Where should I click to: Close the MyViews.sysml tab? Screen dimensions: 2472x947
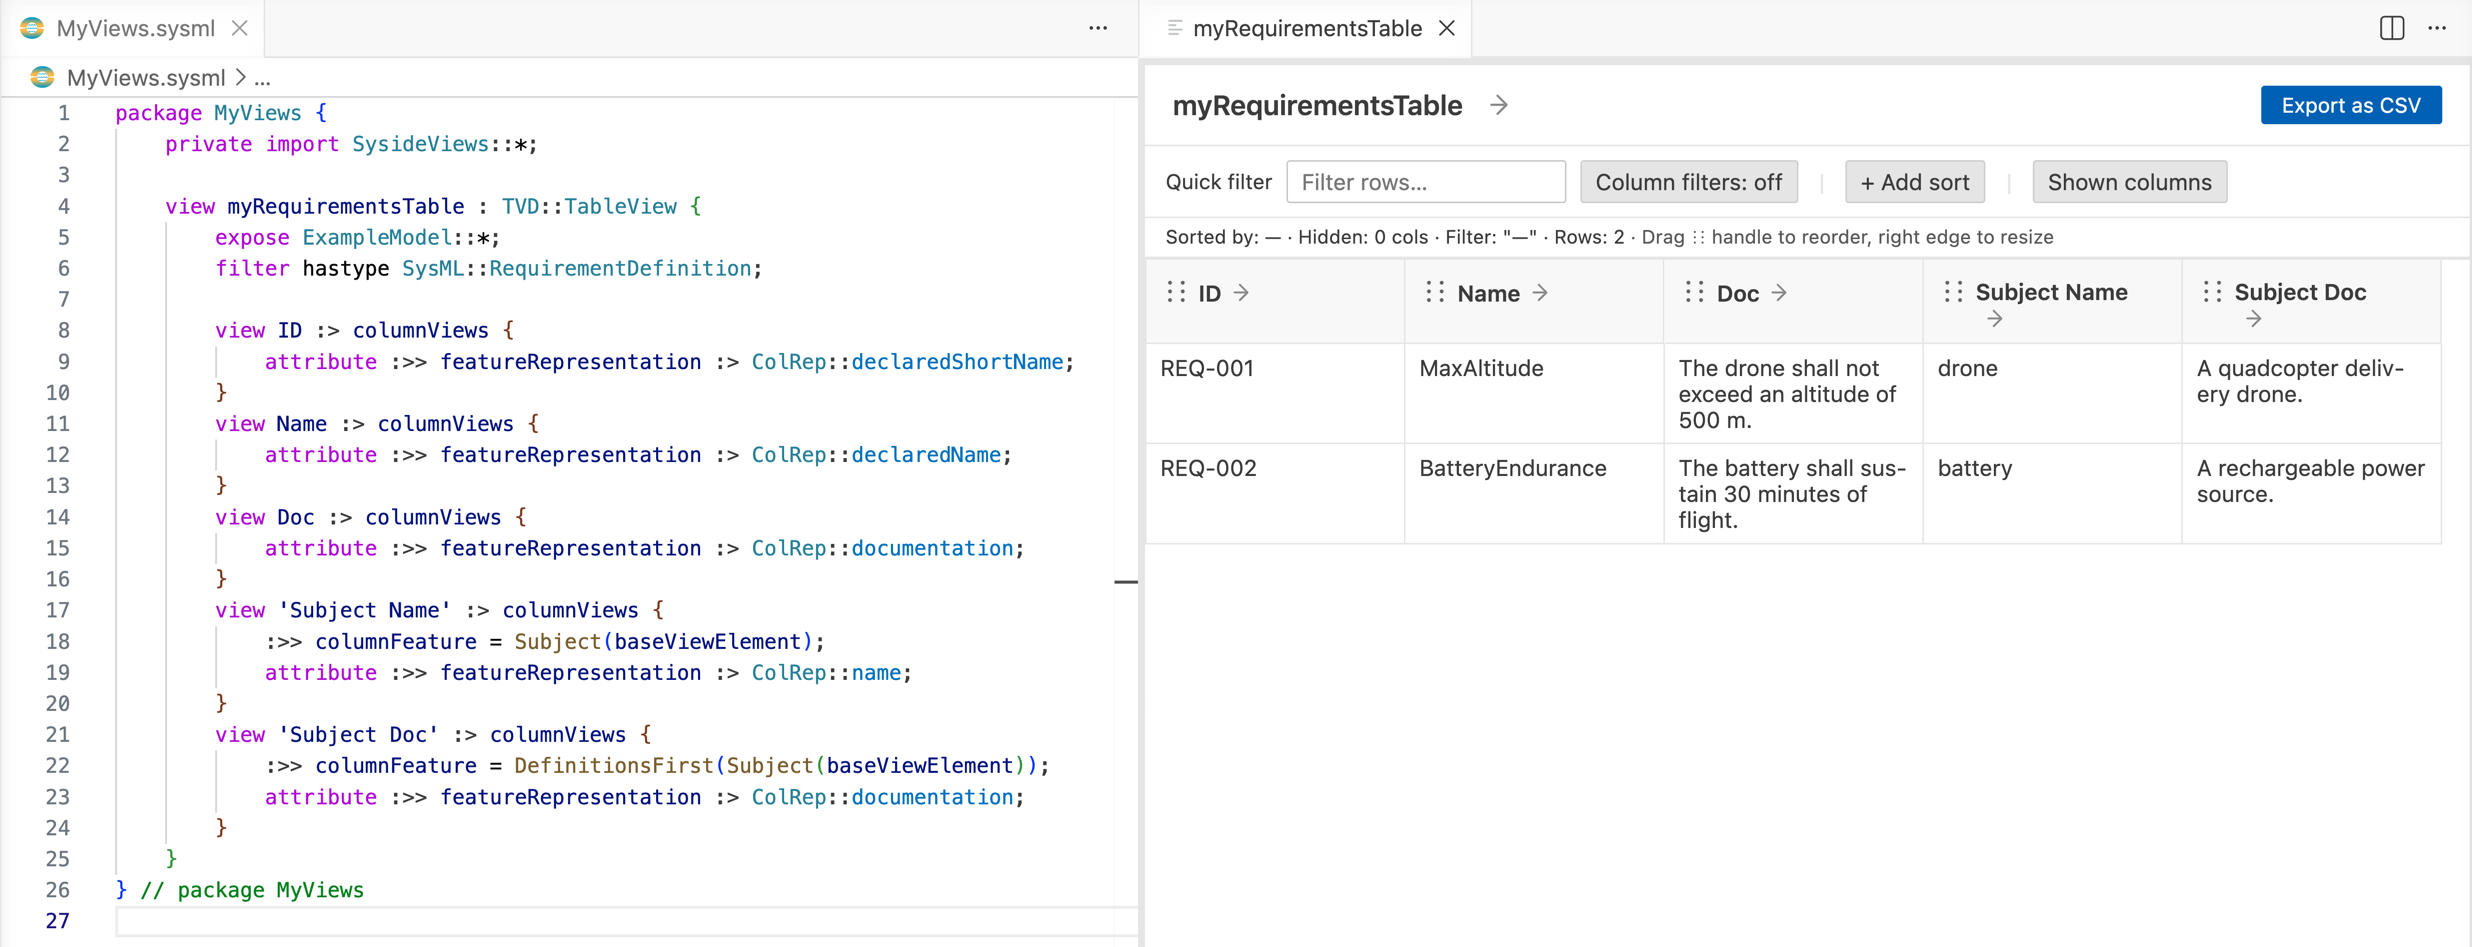pos(240,28)
